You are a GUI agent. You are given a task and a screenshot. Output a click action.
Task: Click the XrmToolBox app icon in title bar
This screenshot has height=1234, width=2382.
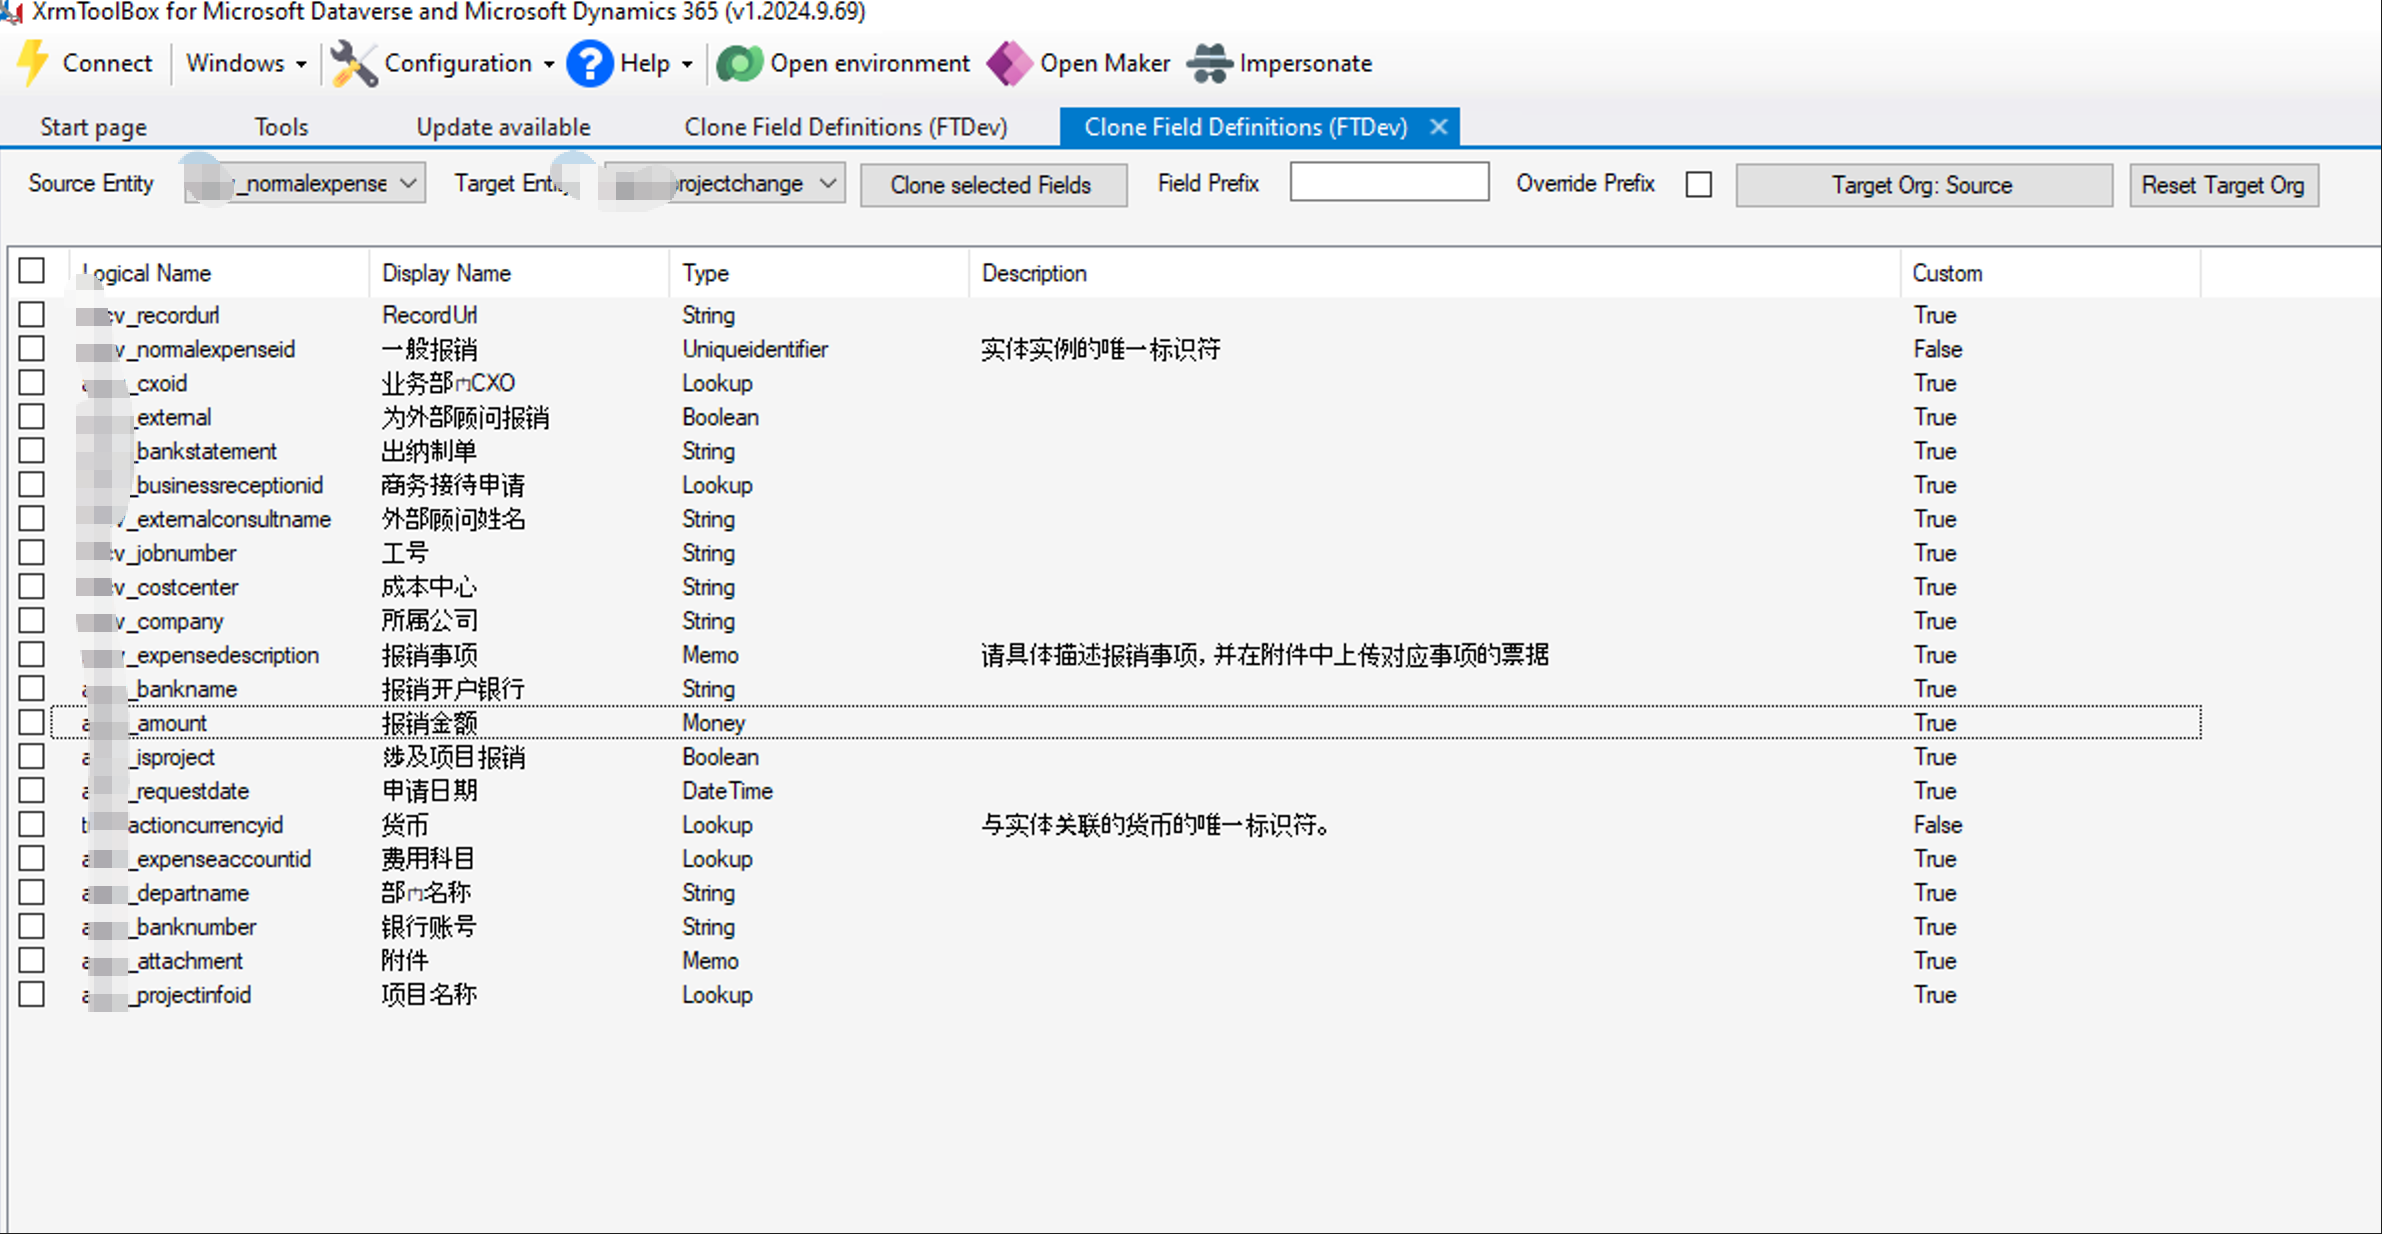(x=11, y=12)
